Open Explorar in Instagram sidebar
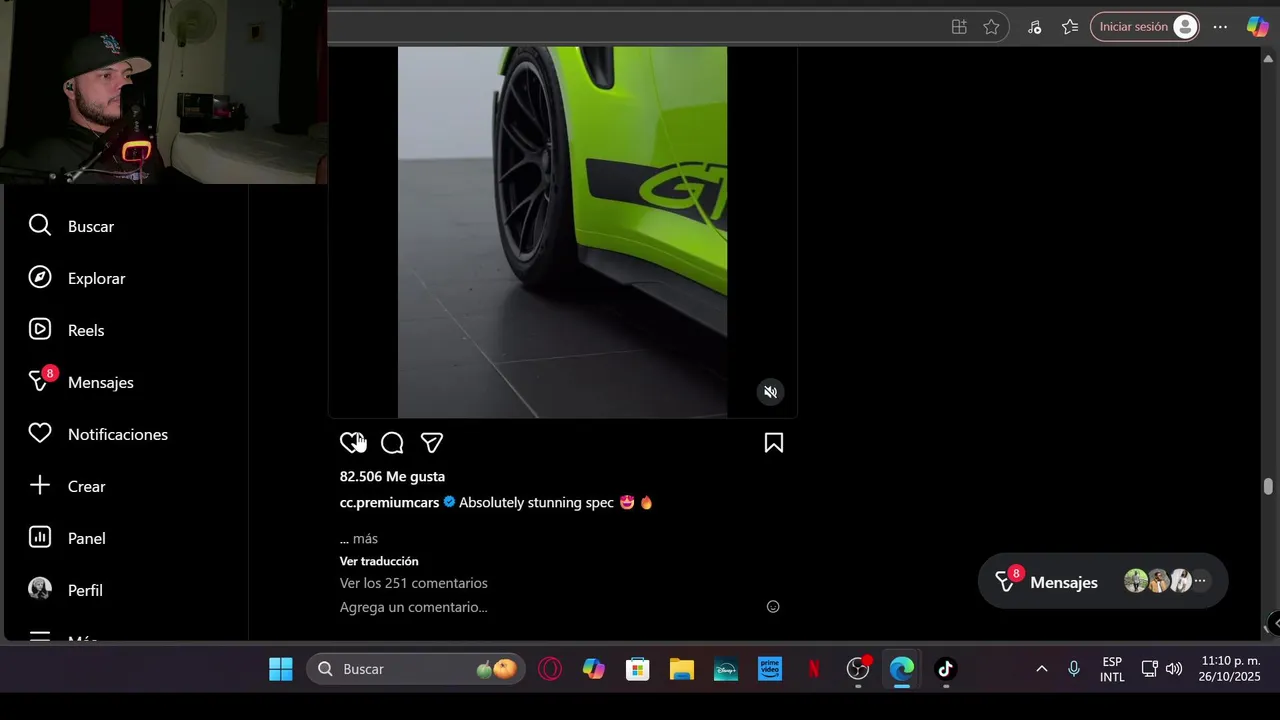This screenshot has height=720, width=1280. (77, 278)
